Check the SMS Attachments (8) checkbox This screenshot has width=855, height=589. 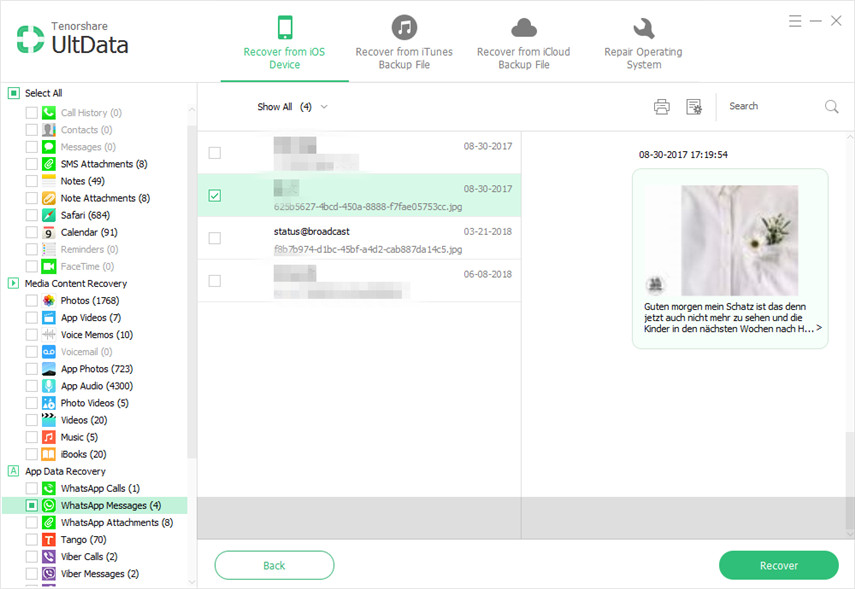[x=32, y=164]
